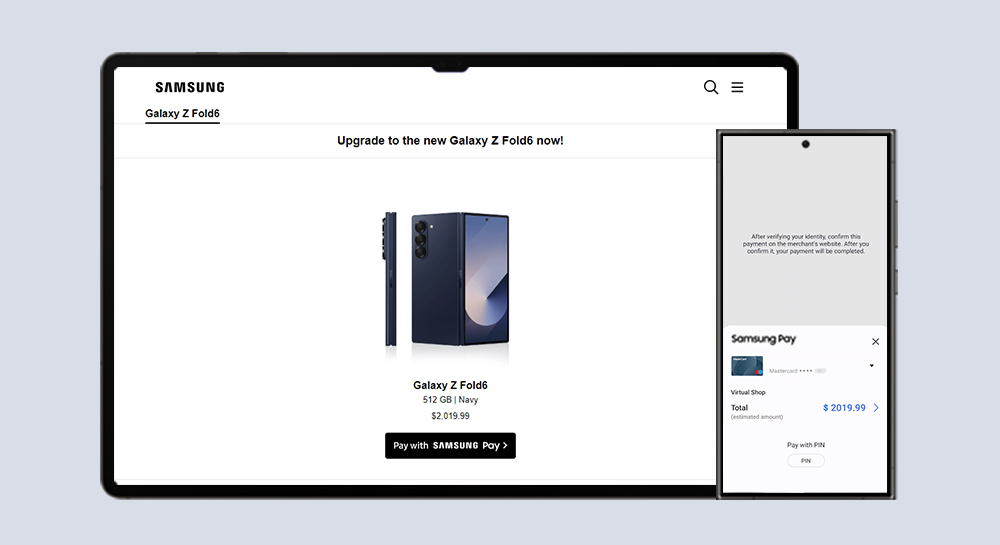Click the $ 2019.99 total amount
The height and width of the screenshot is (545, 1000).
(x=844, y=408)
